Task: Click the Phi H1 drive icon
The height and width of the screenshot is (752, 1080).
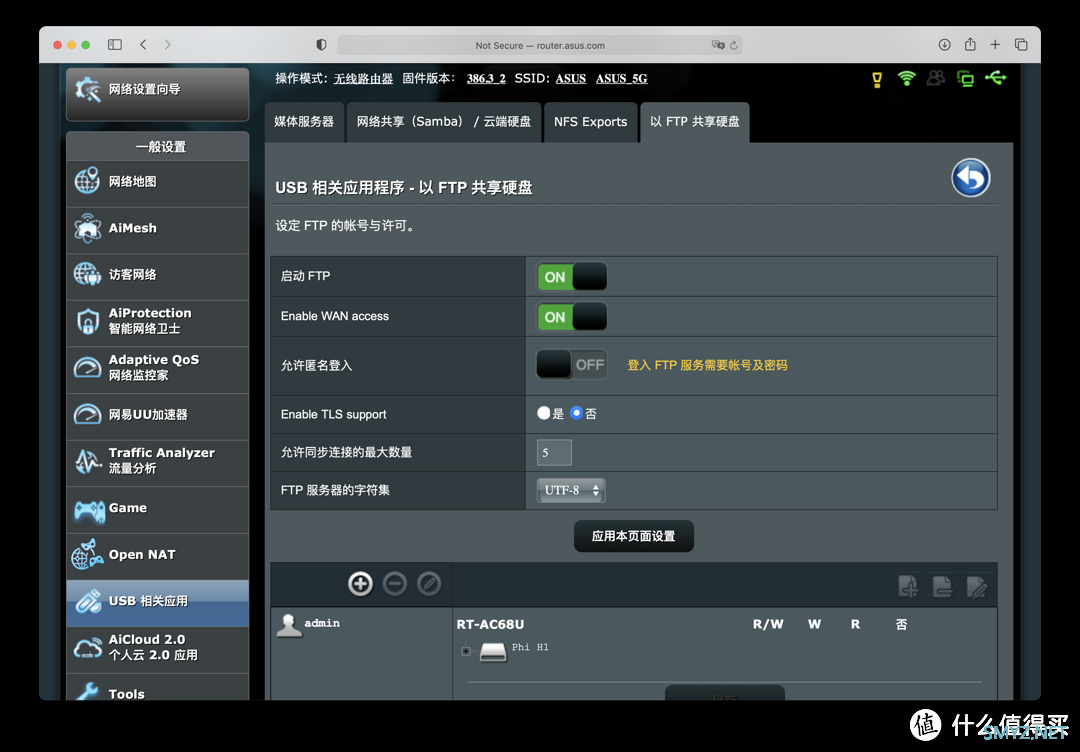Action: [x=493, y=651]
